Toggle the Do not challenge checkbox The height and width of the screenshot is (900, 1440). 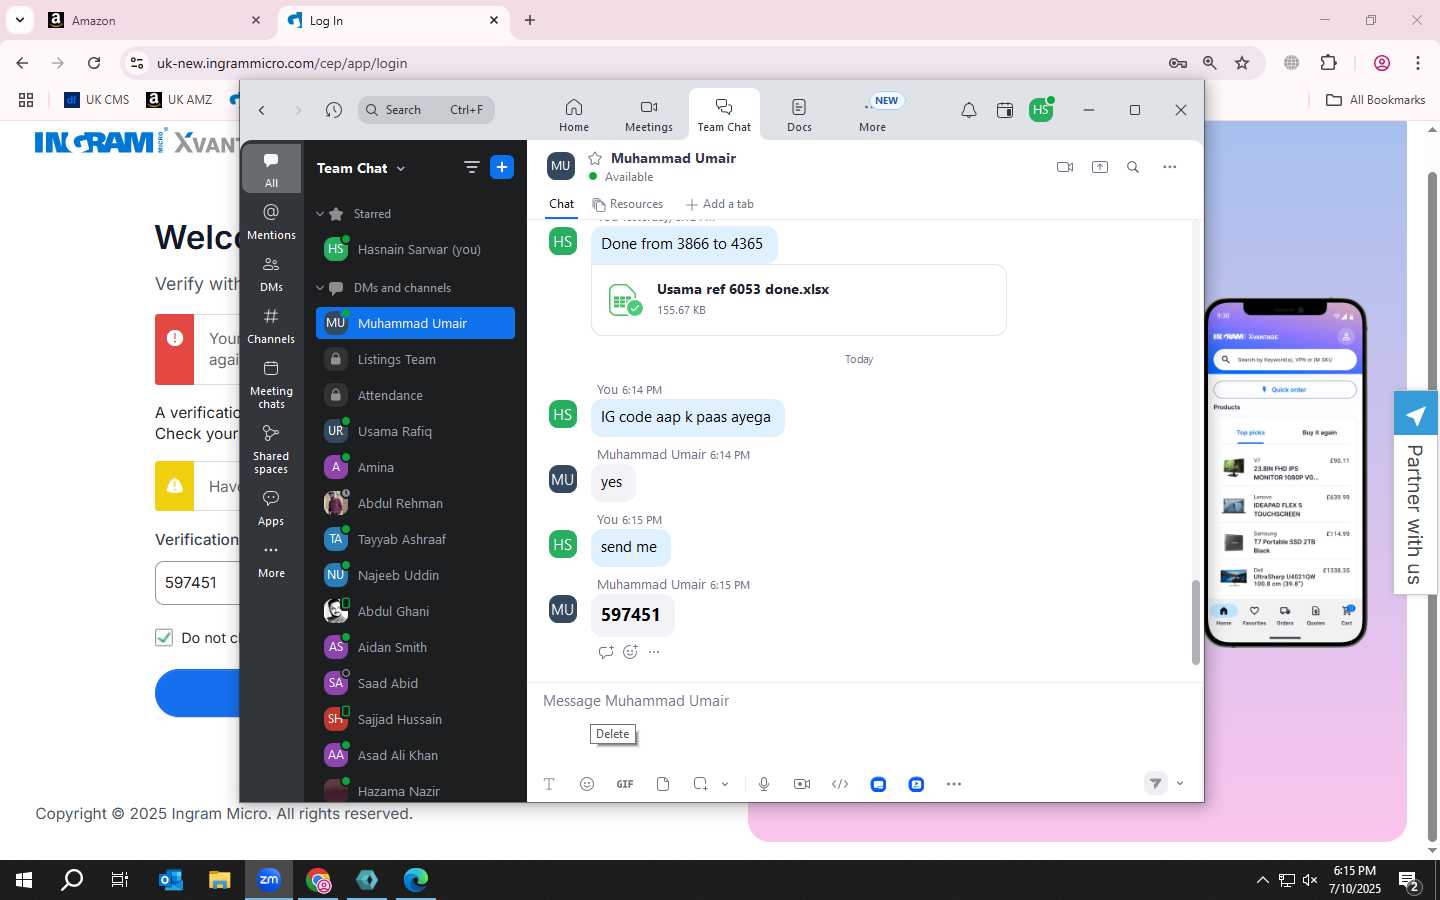(x=164, y=637)
